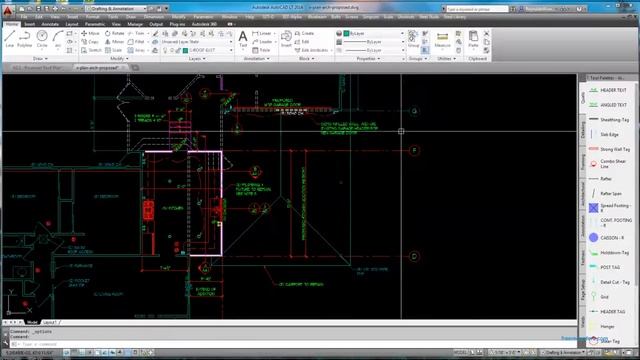Expand the Draw panel

[40, 59]
